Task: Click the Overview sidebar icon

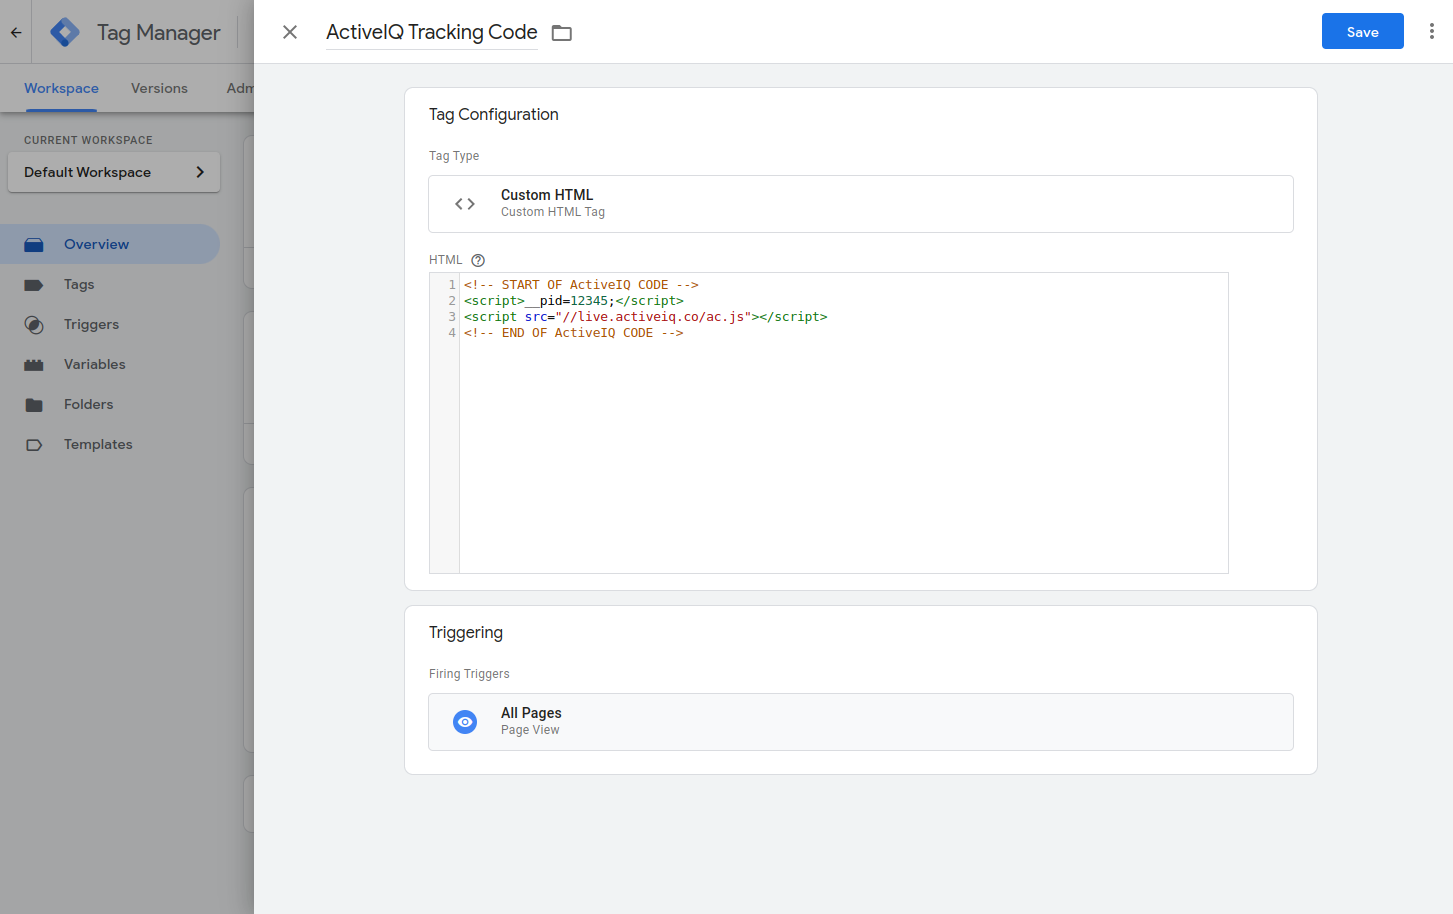Action: coord(34,244)
